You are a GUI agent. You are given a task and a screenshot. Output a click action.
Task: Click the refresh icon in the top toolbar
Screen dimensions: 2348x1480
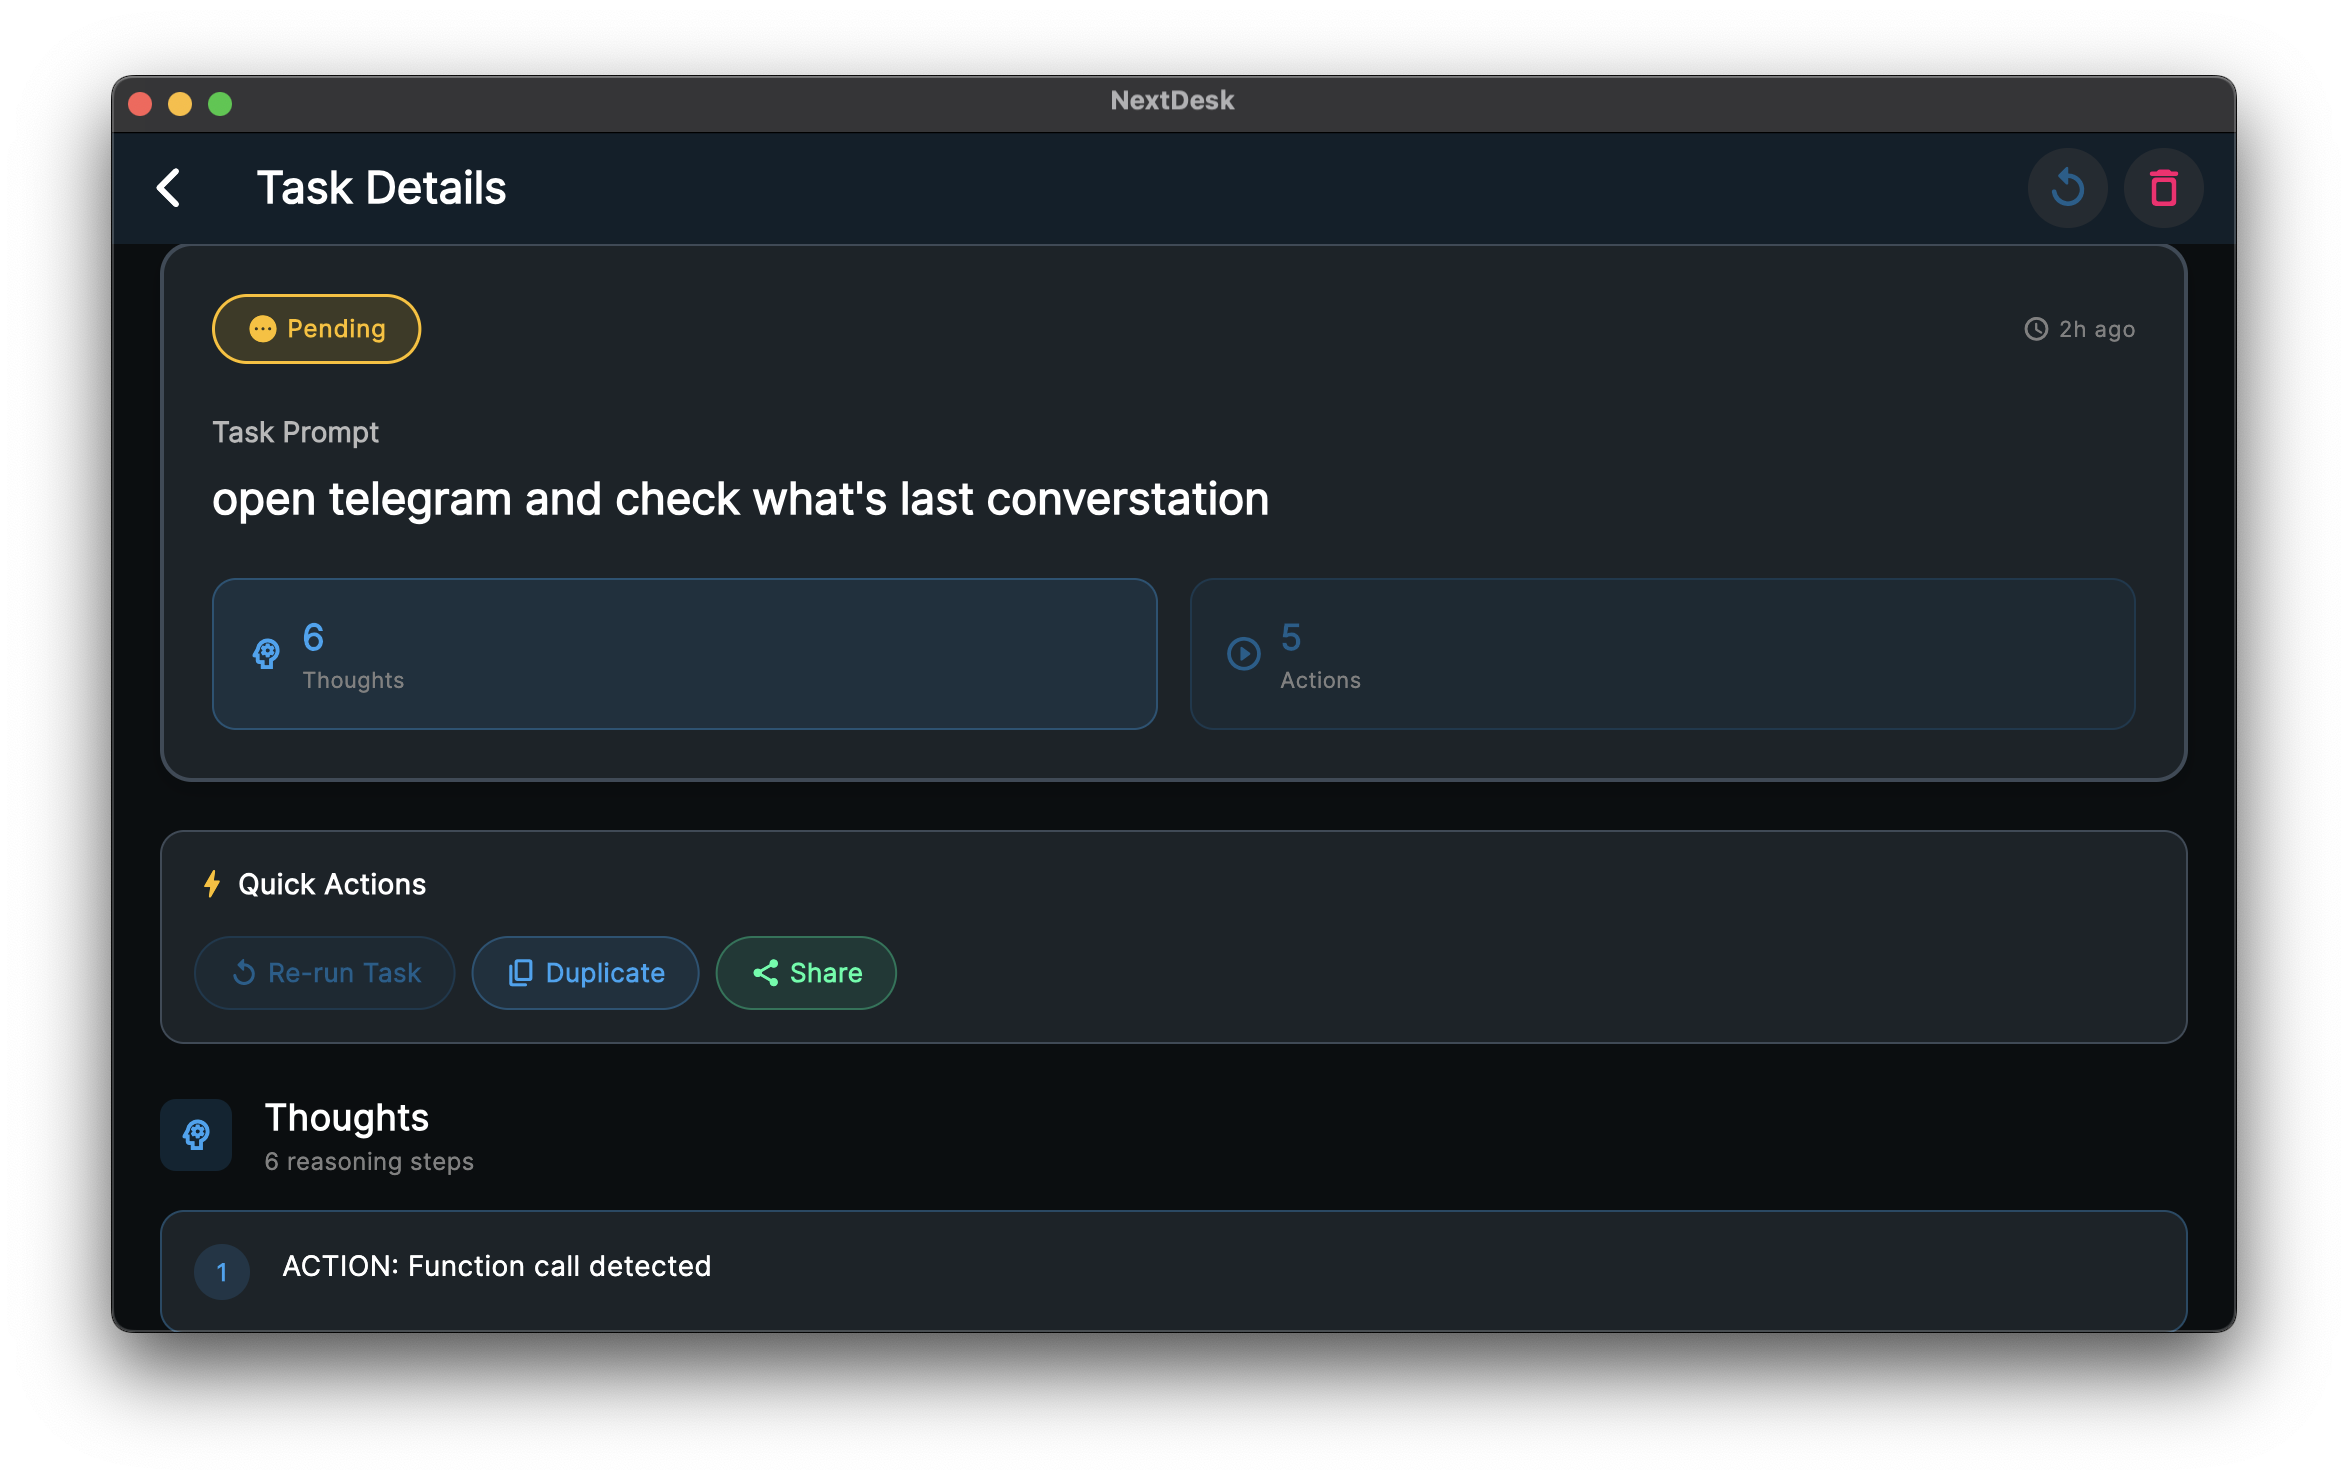click(2068, 187)
